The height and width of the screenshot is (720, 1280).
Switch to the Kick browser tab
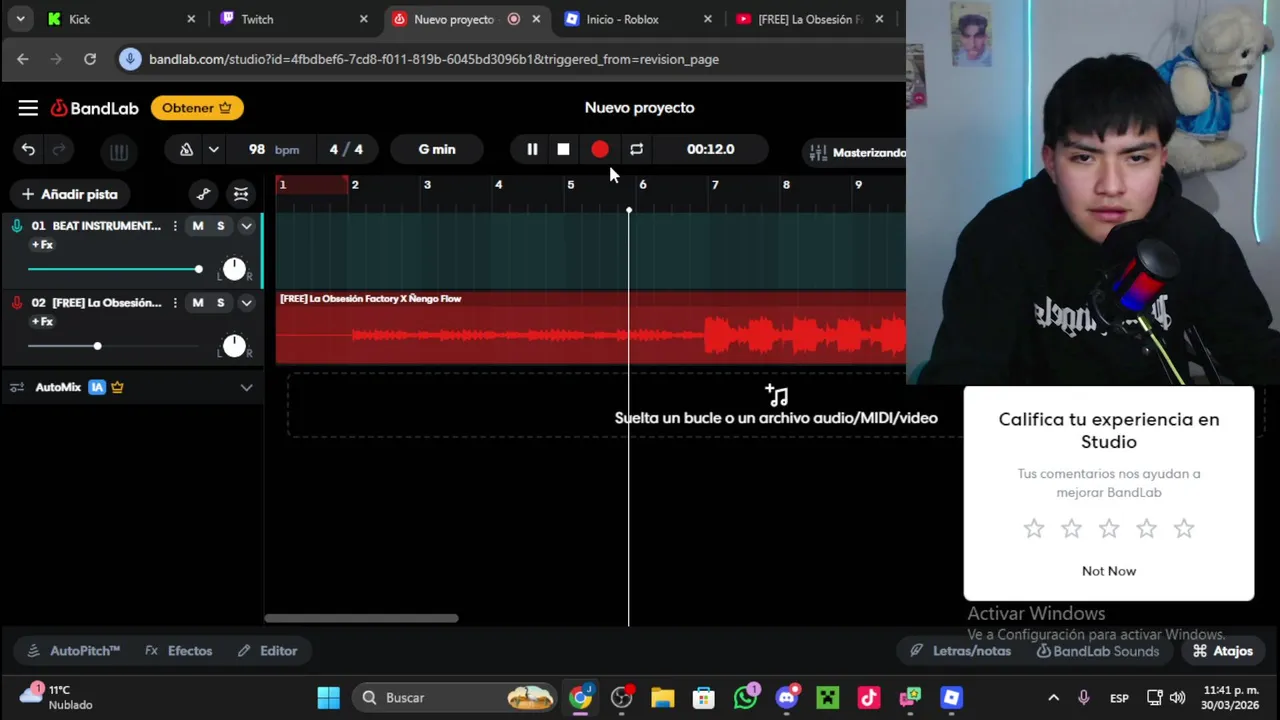tap(122, 19)
